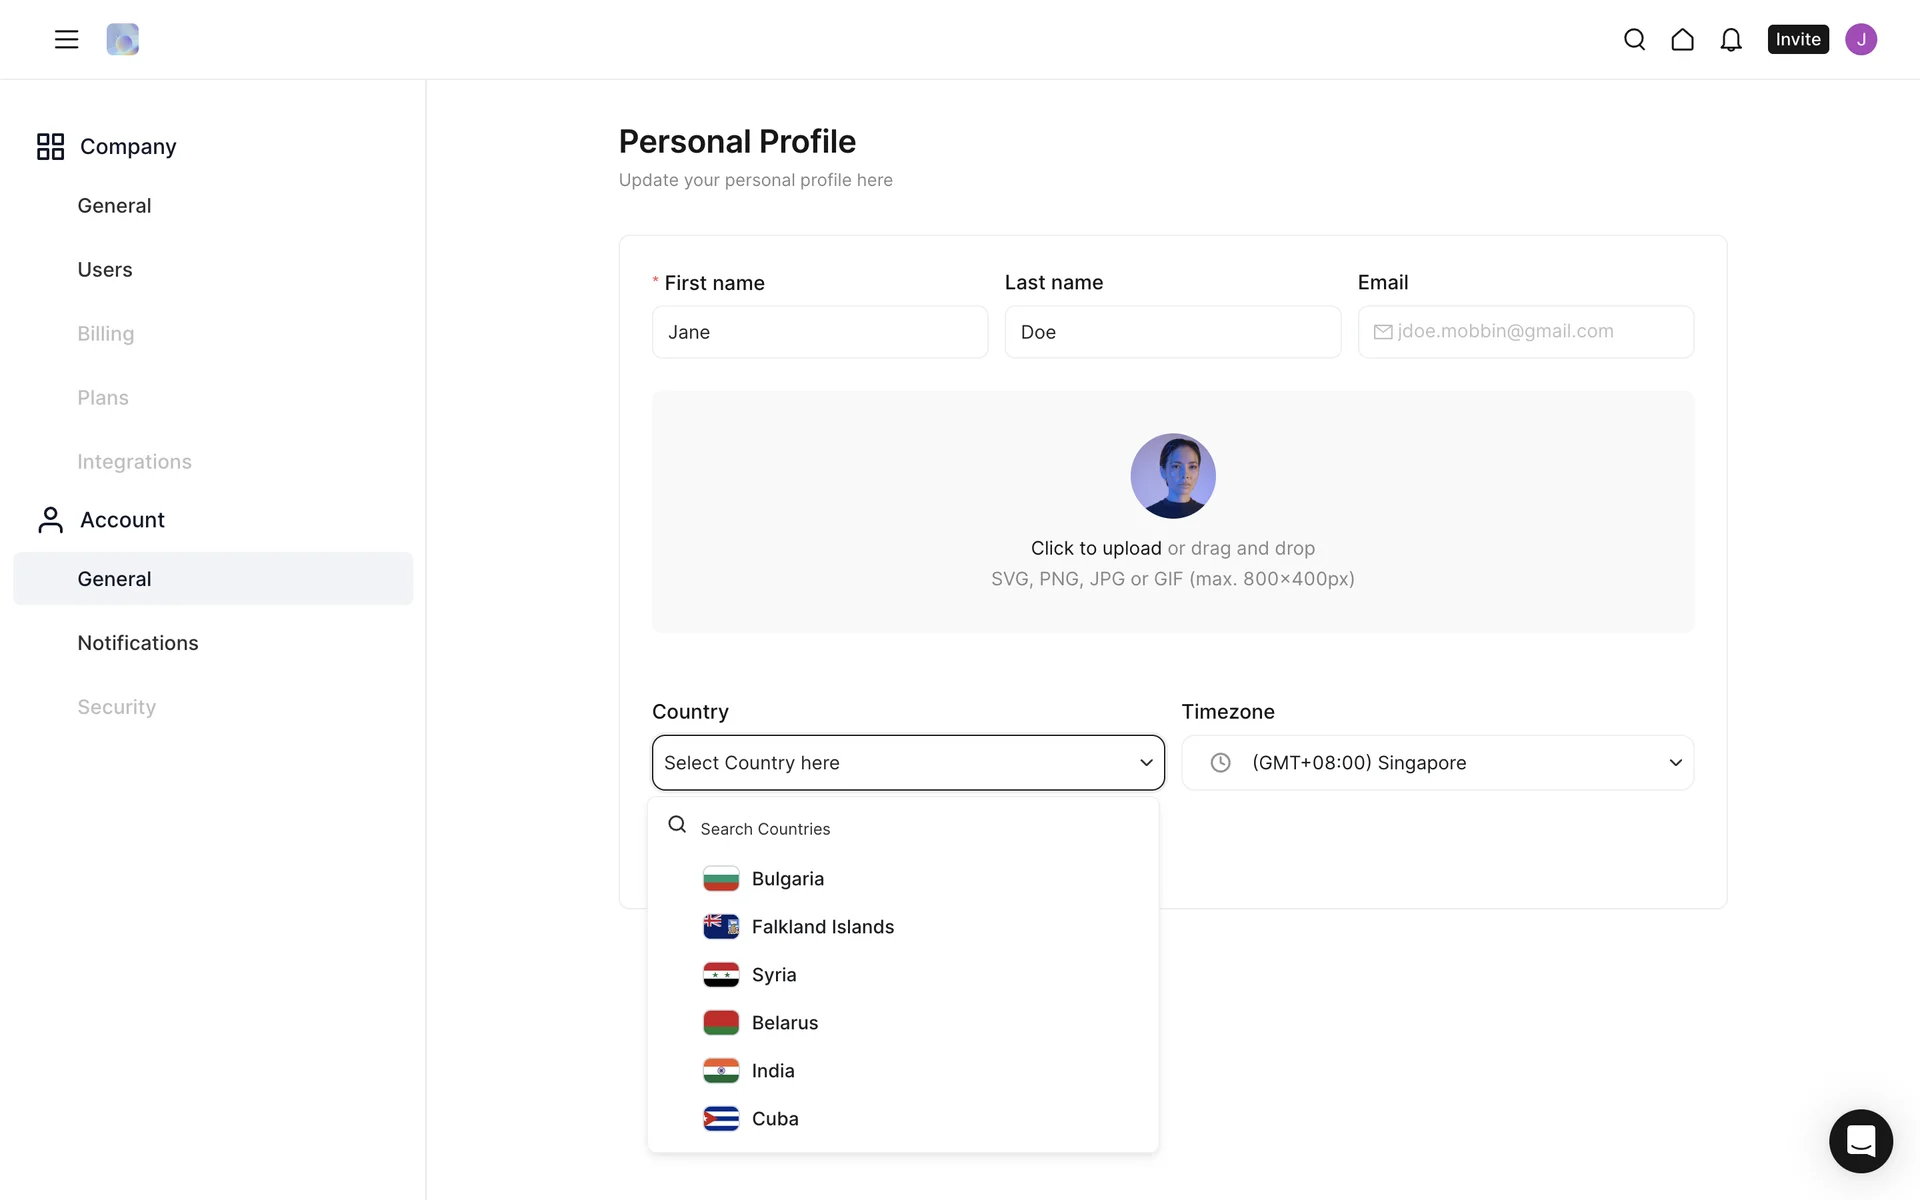Click the "Click to upload" link
The image size is (1920, 1200).
click(1096, 548)
